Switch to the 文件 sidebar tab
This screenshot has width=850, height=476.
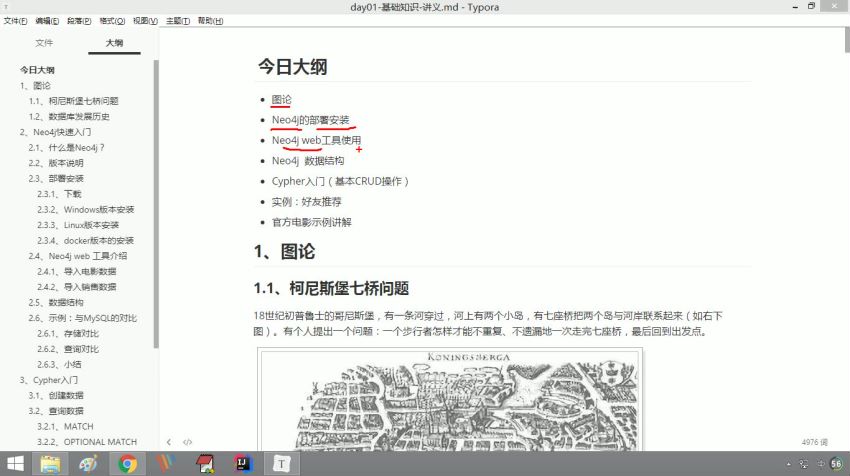point(44,43)
